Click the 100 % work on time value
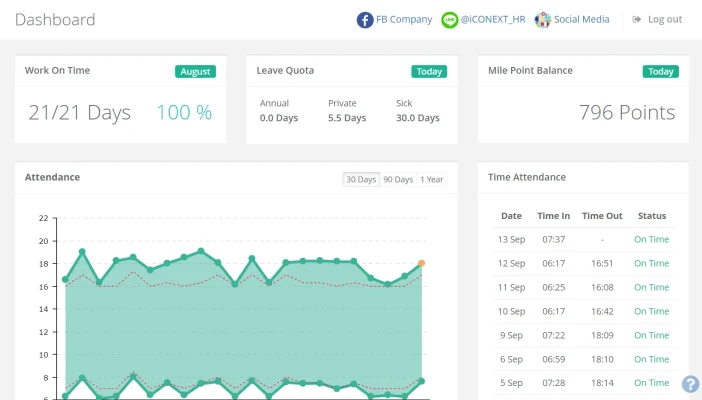Image resolution: width=702 pixels, height=400 pixels. (x=184, y=113)
